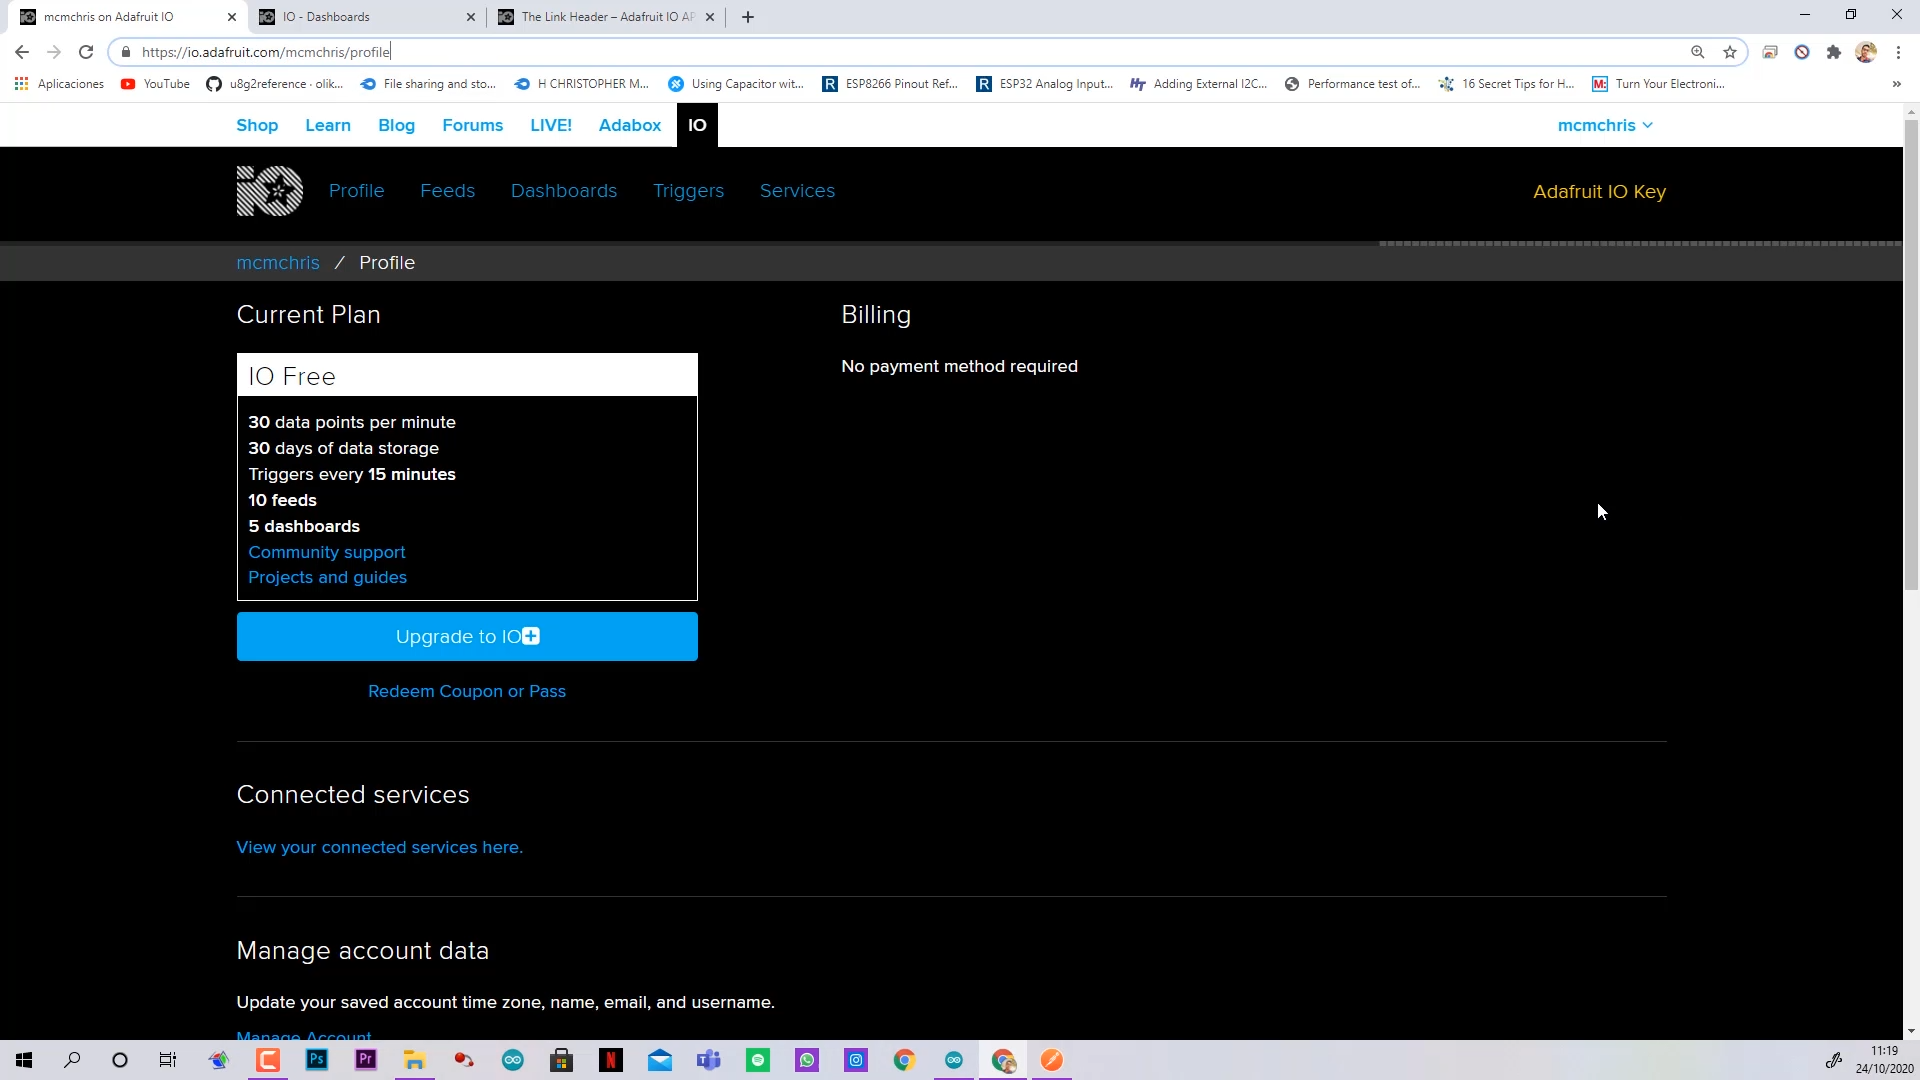Click the Adafruit IO logo icon
Viewport: 1920px width, 1080px height.
[x=269, y=191]
